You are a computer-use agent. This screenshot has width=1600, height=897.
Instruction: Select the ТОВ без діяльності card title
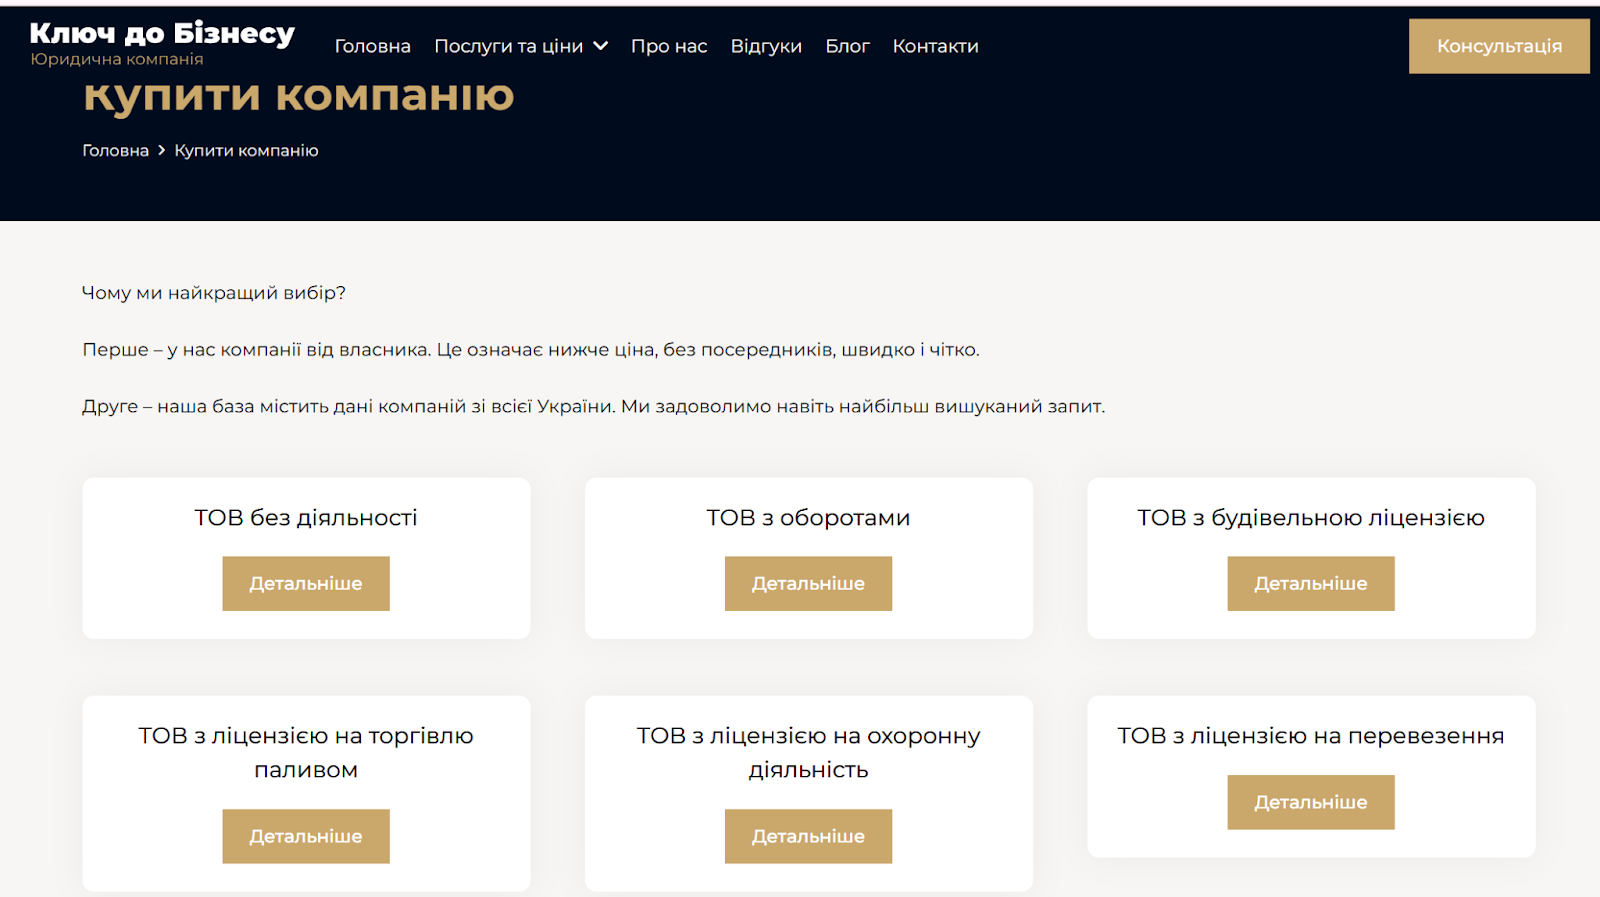[x=306, y=518]
